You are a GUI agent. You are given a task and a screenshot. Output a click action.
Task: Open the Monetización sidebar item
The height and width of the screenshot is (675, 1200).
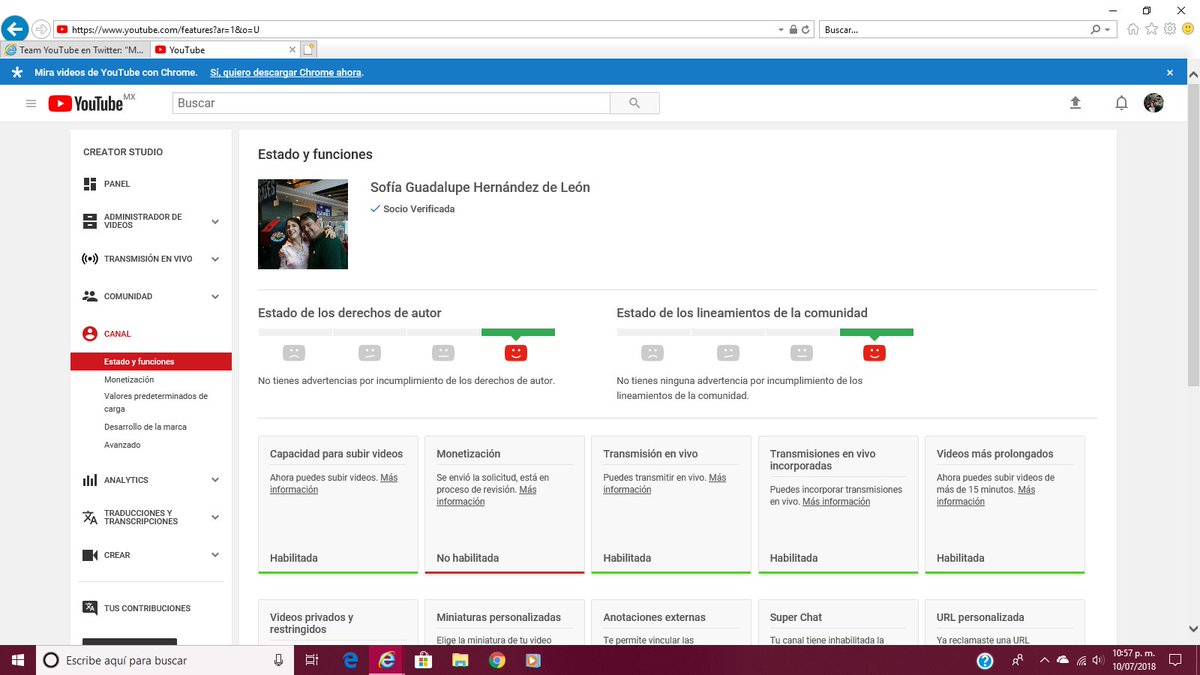coord(129,380)
